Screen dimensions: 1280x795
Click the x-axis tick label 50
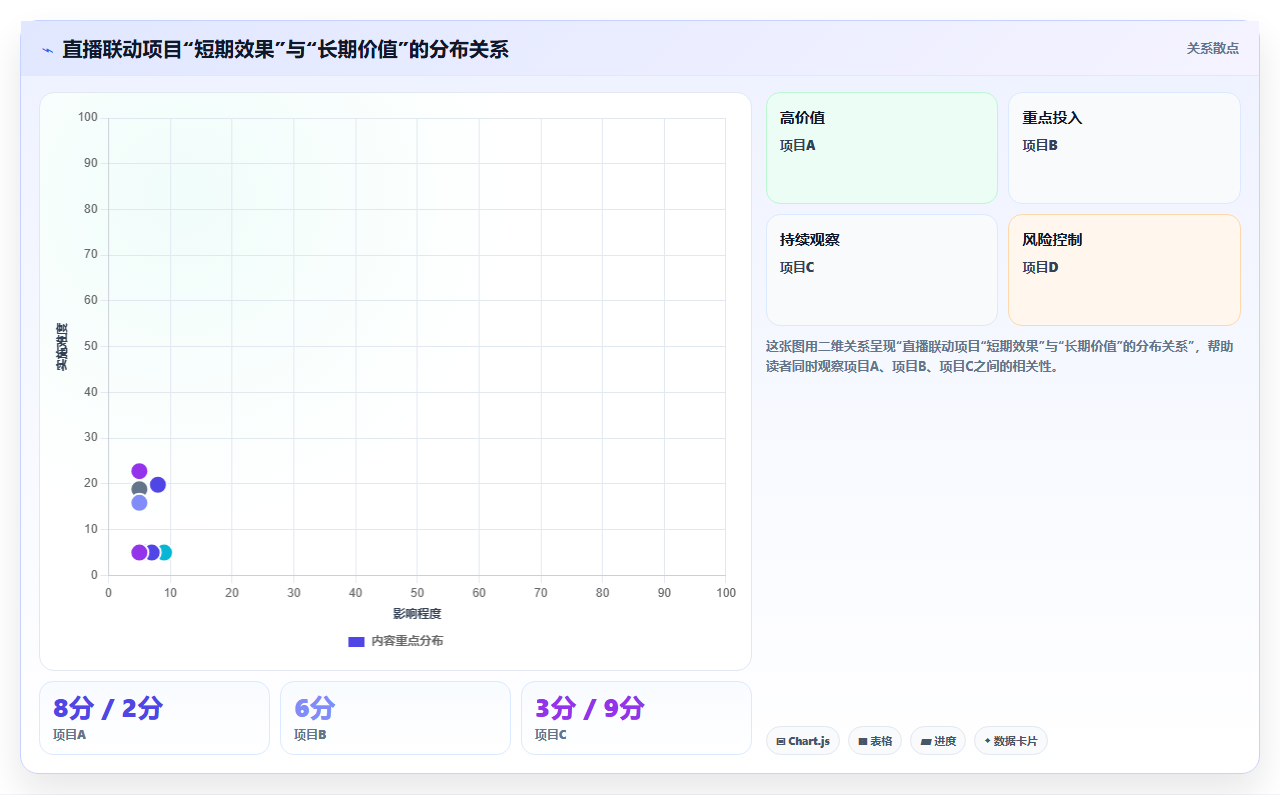click(417, 593)
